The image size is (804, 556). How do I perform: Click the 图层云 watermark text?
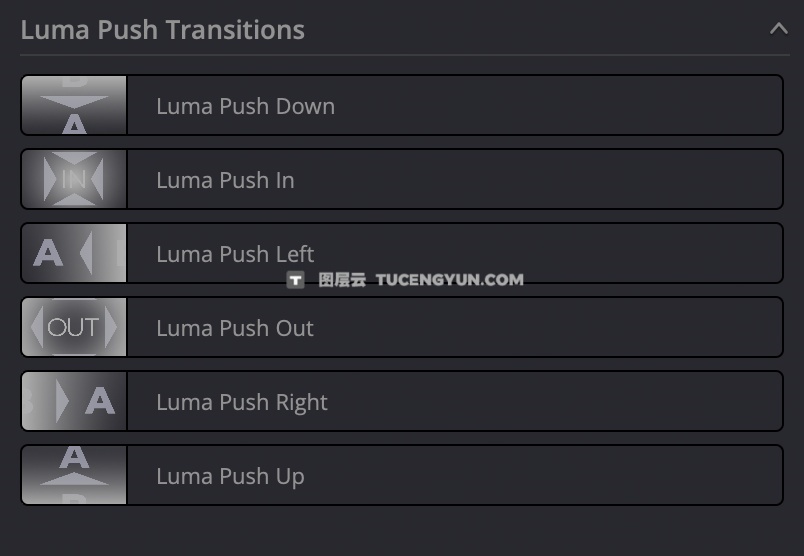[x=342, y=280]
